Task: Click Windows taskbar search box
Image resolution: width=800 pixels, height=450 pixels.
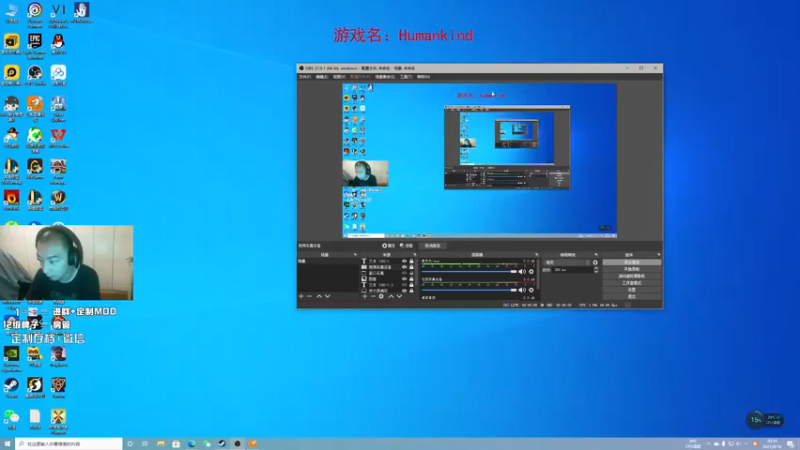Action: tap(69, 444)
